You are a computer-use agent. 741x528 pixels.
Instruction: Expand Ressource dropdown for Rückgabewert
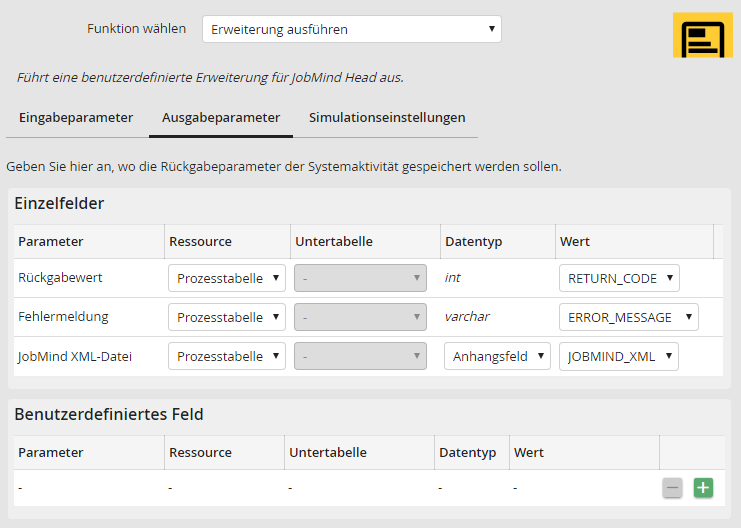(x=227, y=278)
